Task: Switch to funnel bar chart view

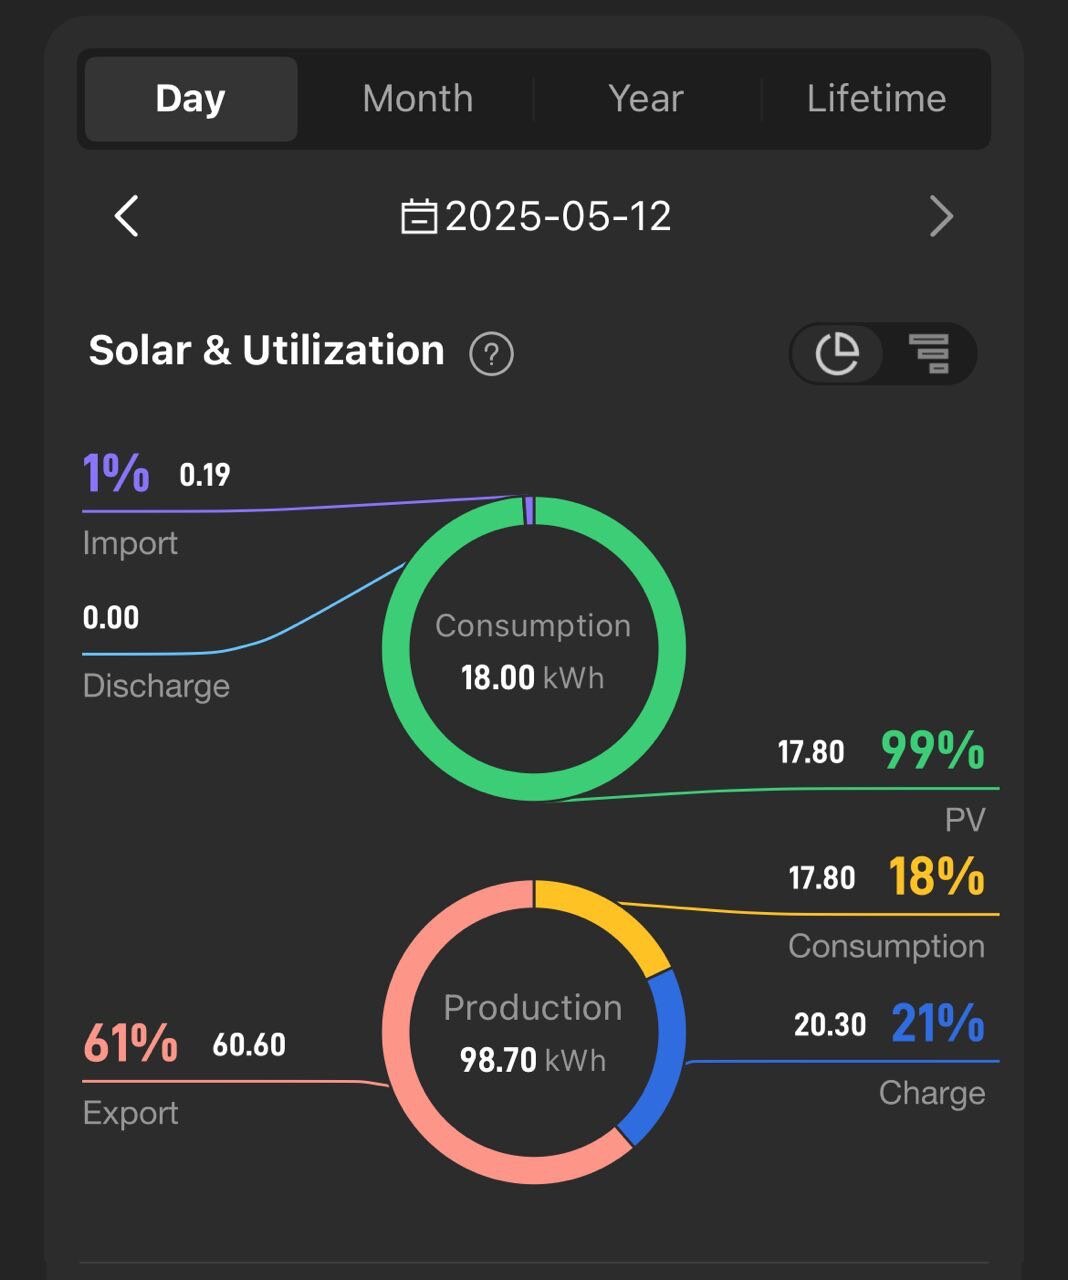Action: [929, 354]
